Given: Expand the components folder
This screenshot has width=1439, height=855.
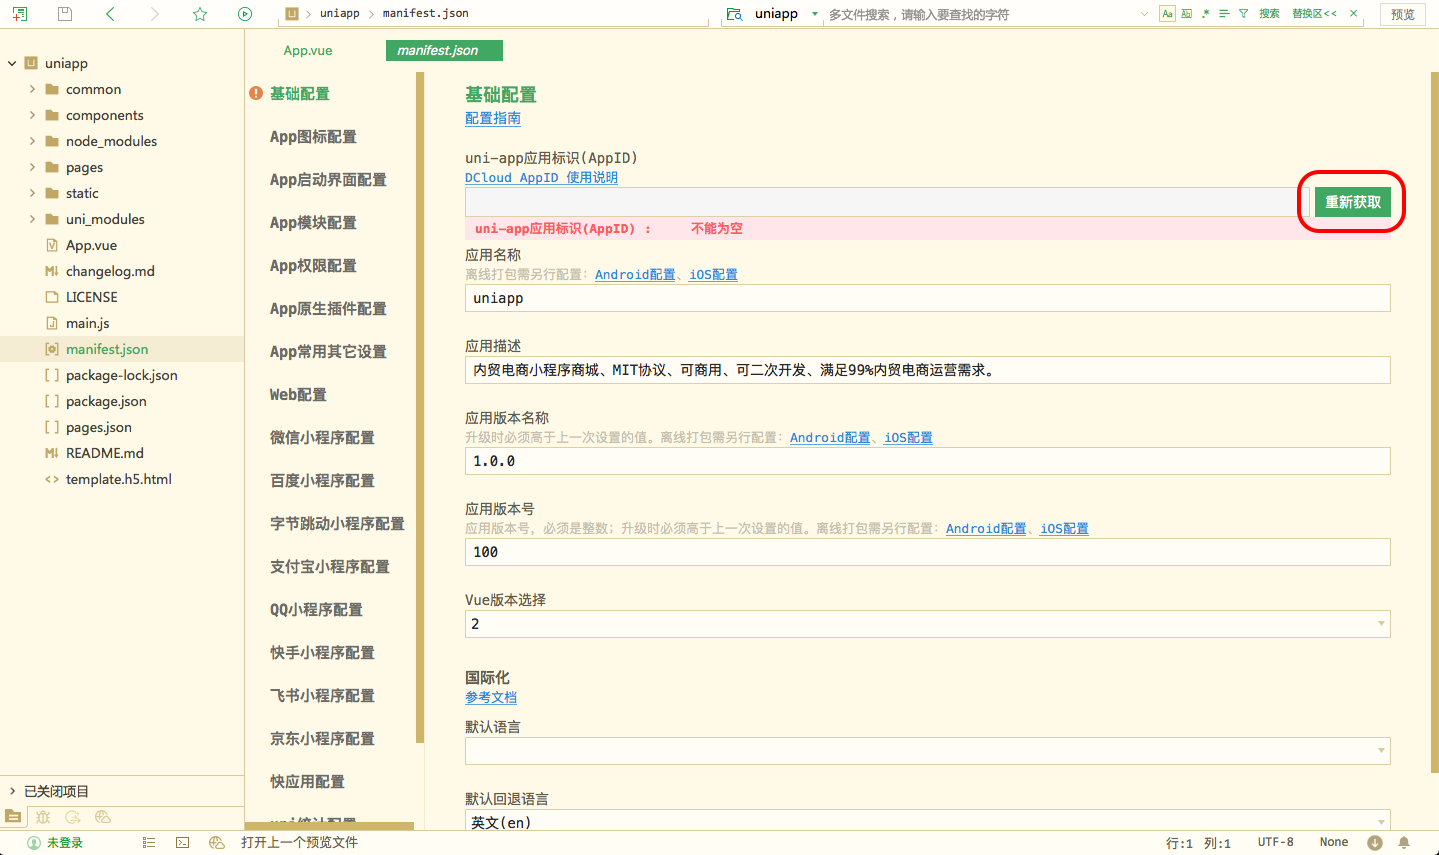Looking at the screenshot, I should [32, 115].
